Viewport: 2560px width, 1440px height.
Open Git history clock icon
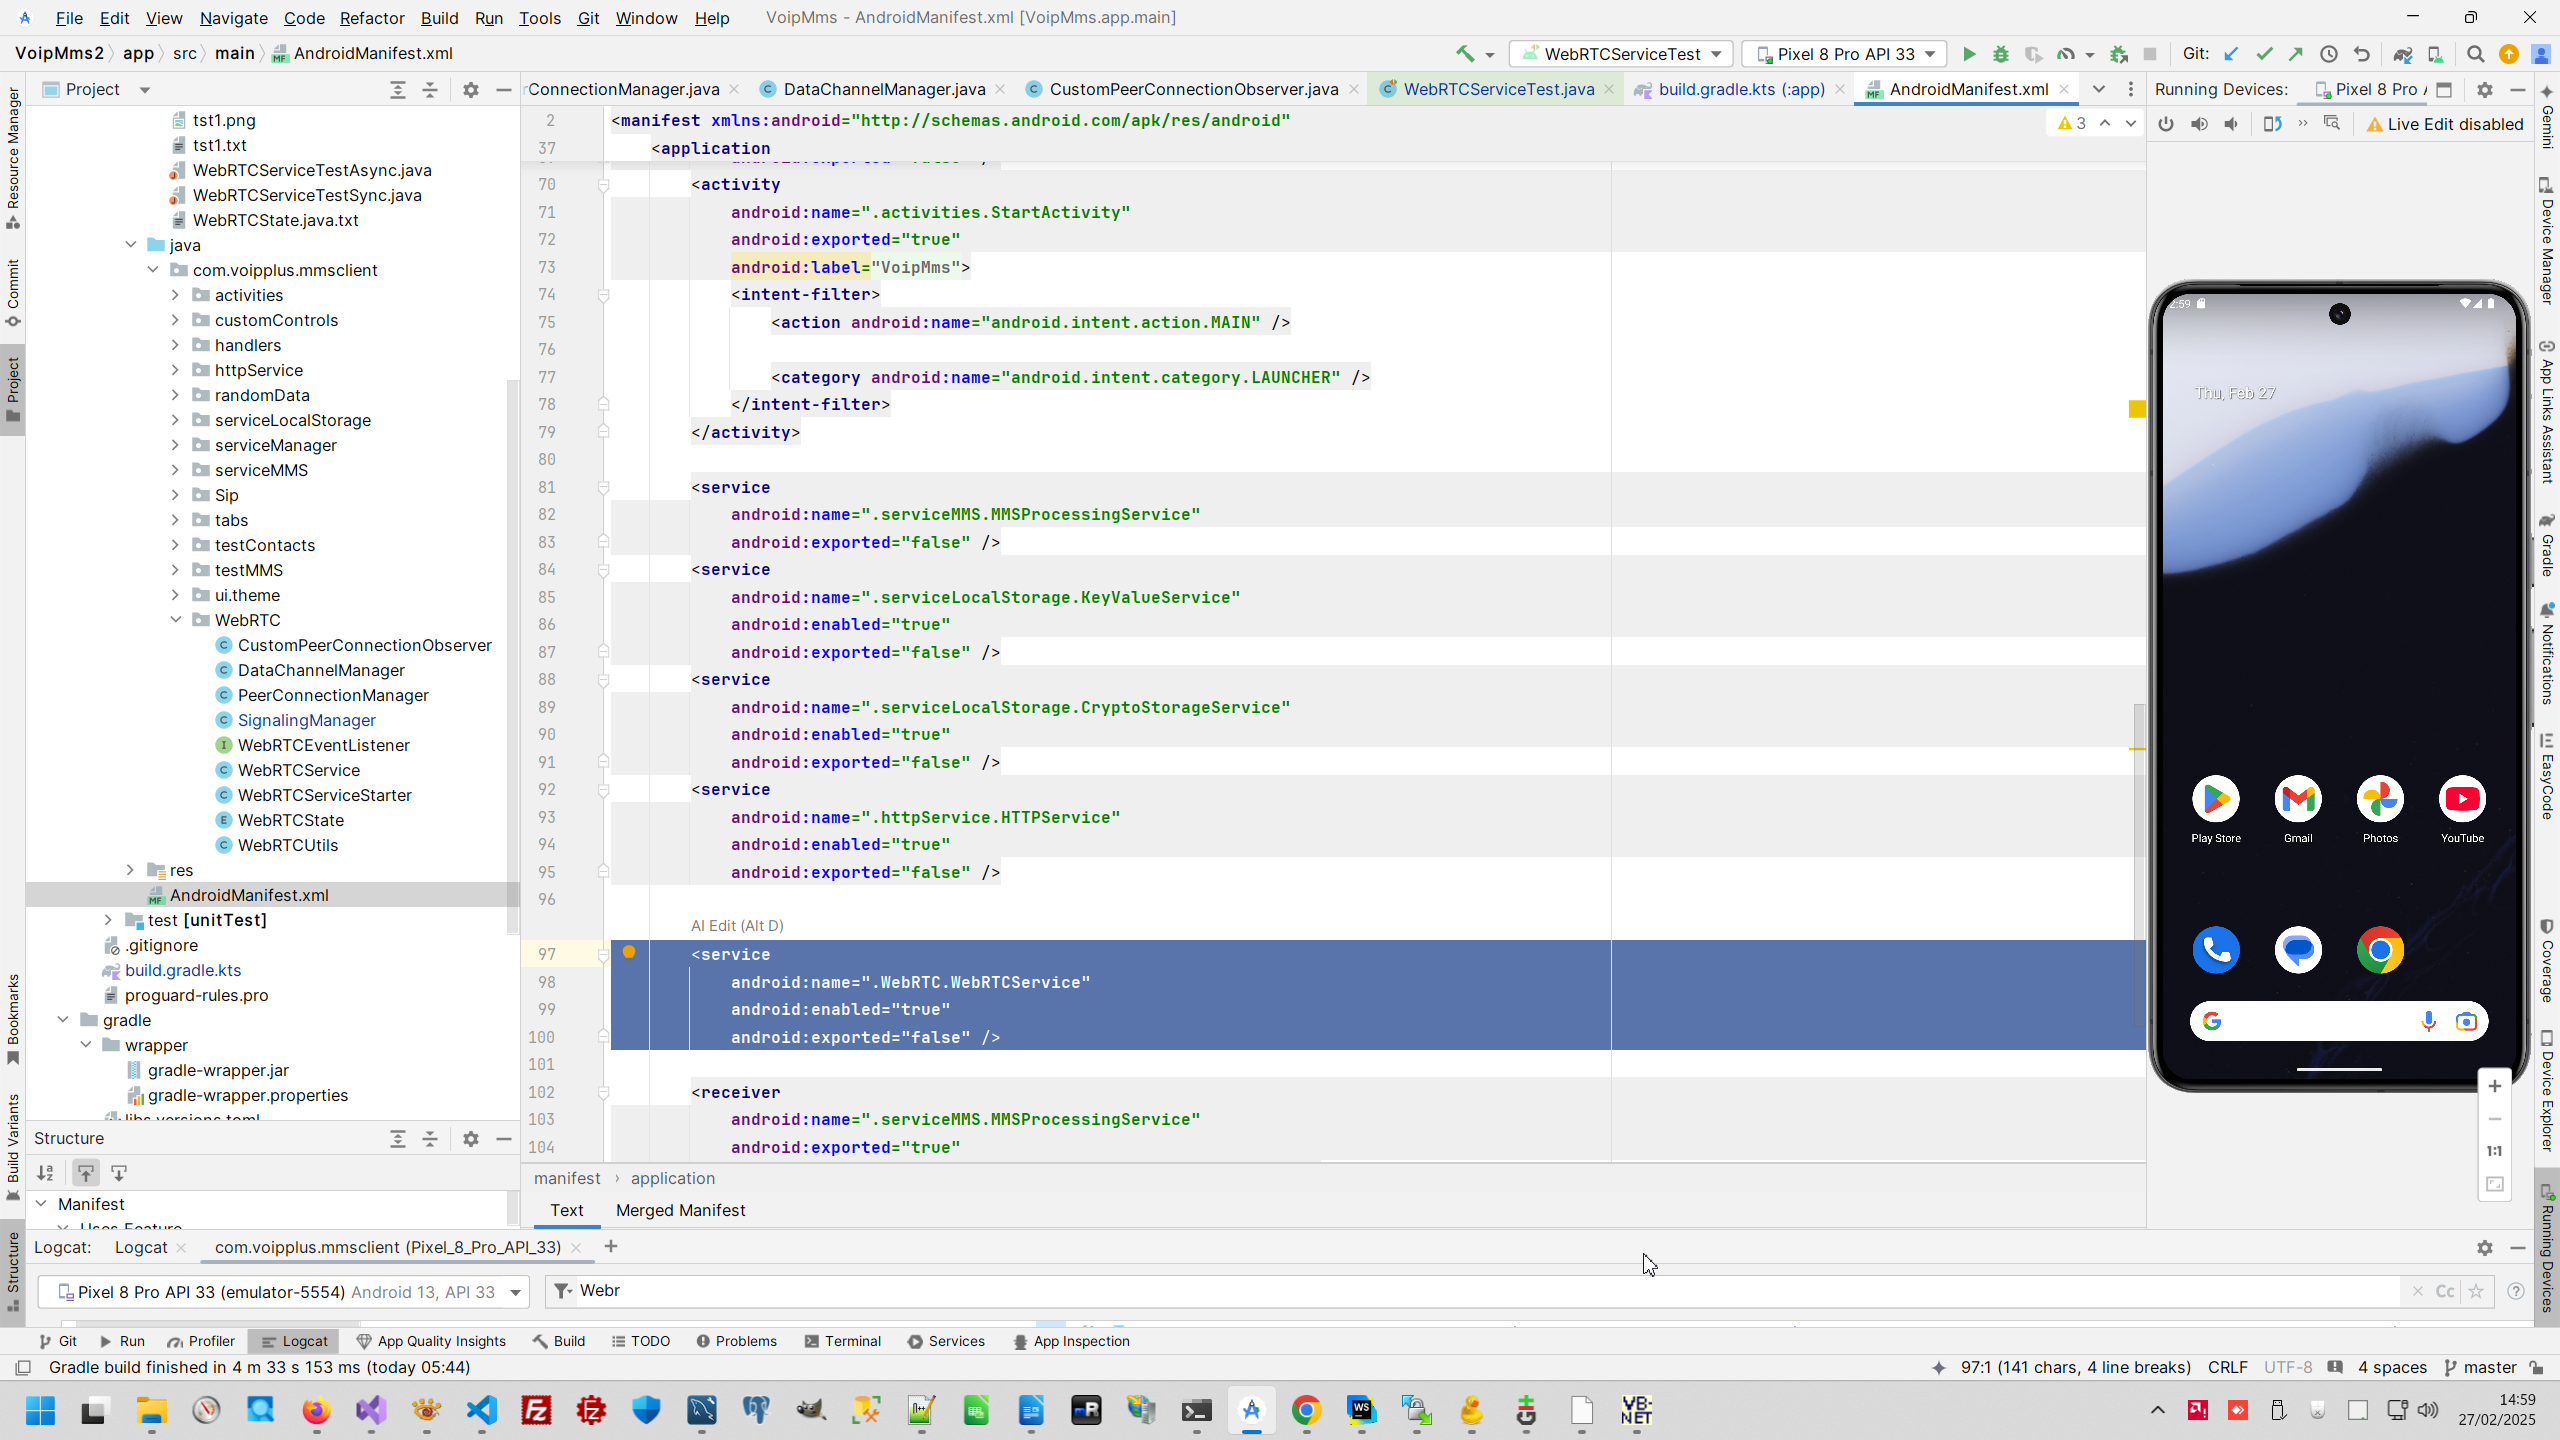[x=2328, y=54]
